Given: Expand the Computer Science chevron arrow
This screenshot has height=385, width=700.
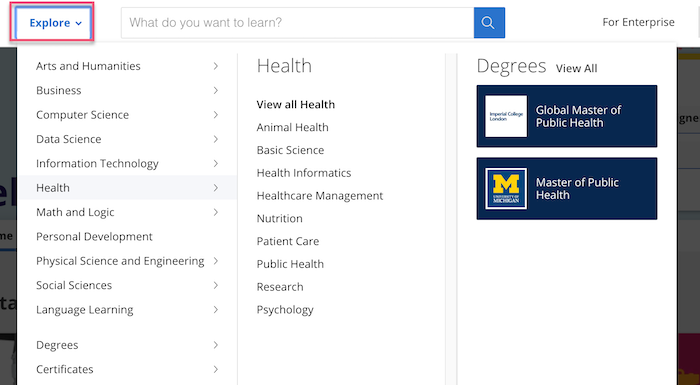Looking at the screenshot, I should (x=216, y=115).
